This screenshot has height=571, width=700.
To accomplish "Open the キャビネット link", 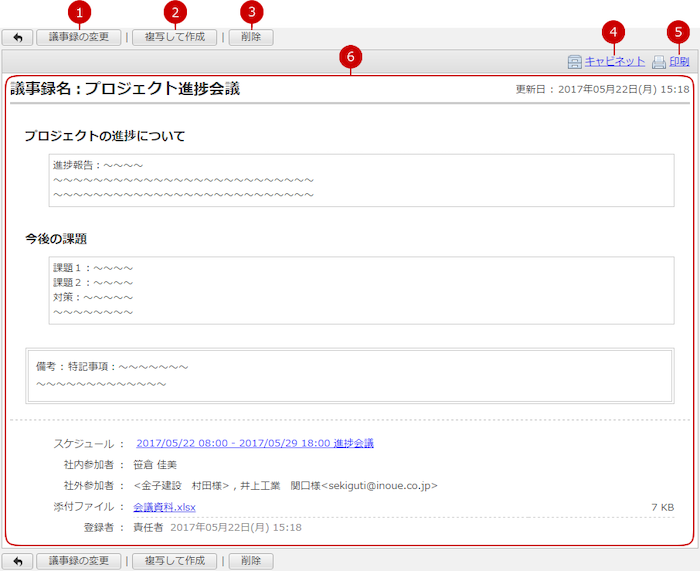I will pos(614,62).
